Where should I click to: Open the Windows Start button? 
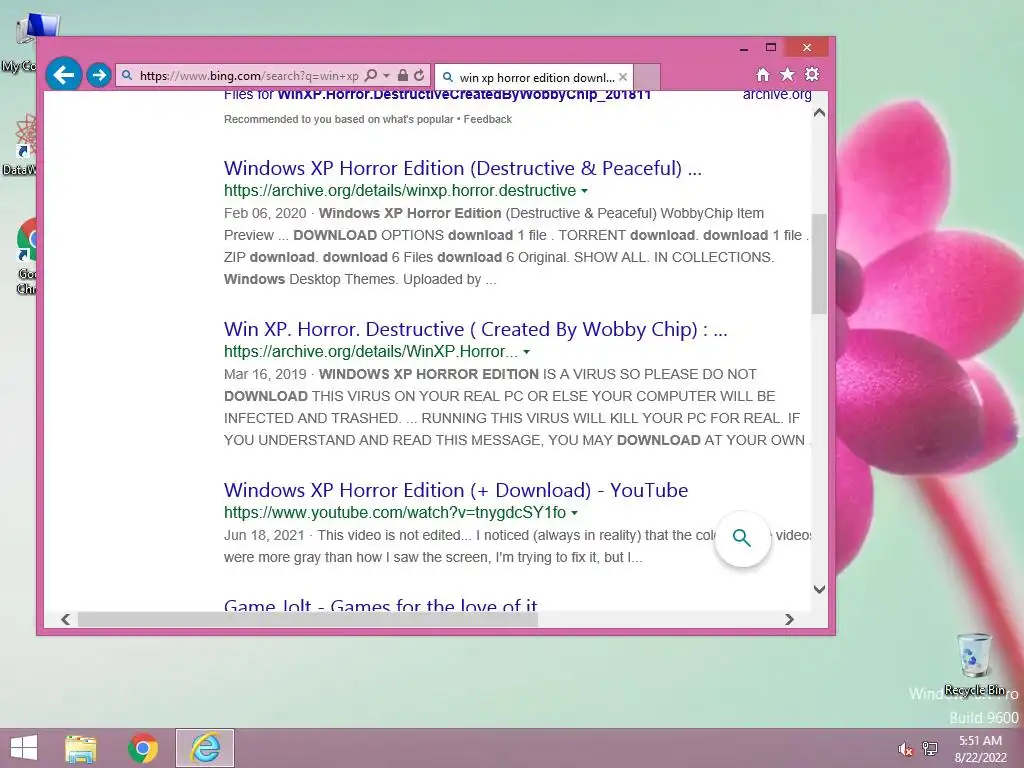24,748
